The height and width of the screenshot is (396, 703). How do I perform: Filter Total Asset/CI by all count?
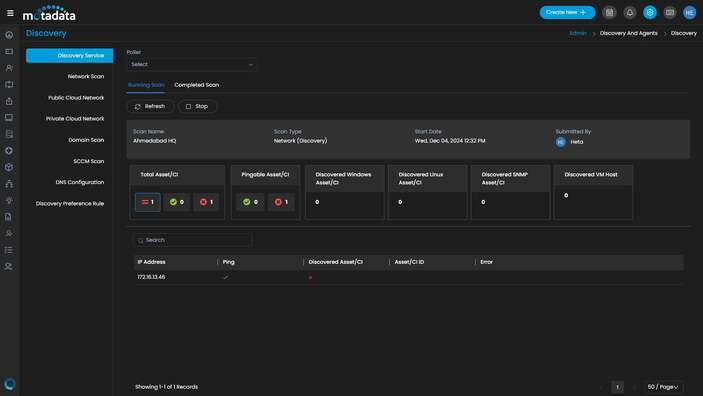(148, 202)
